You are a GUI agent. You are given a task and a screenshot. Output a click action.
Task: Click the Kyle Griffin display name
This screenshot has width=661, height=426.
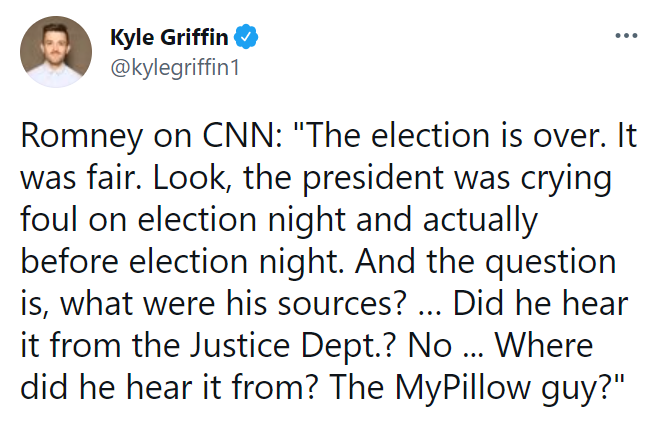point(169,37)
